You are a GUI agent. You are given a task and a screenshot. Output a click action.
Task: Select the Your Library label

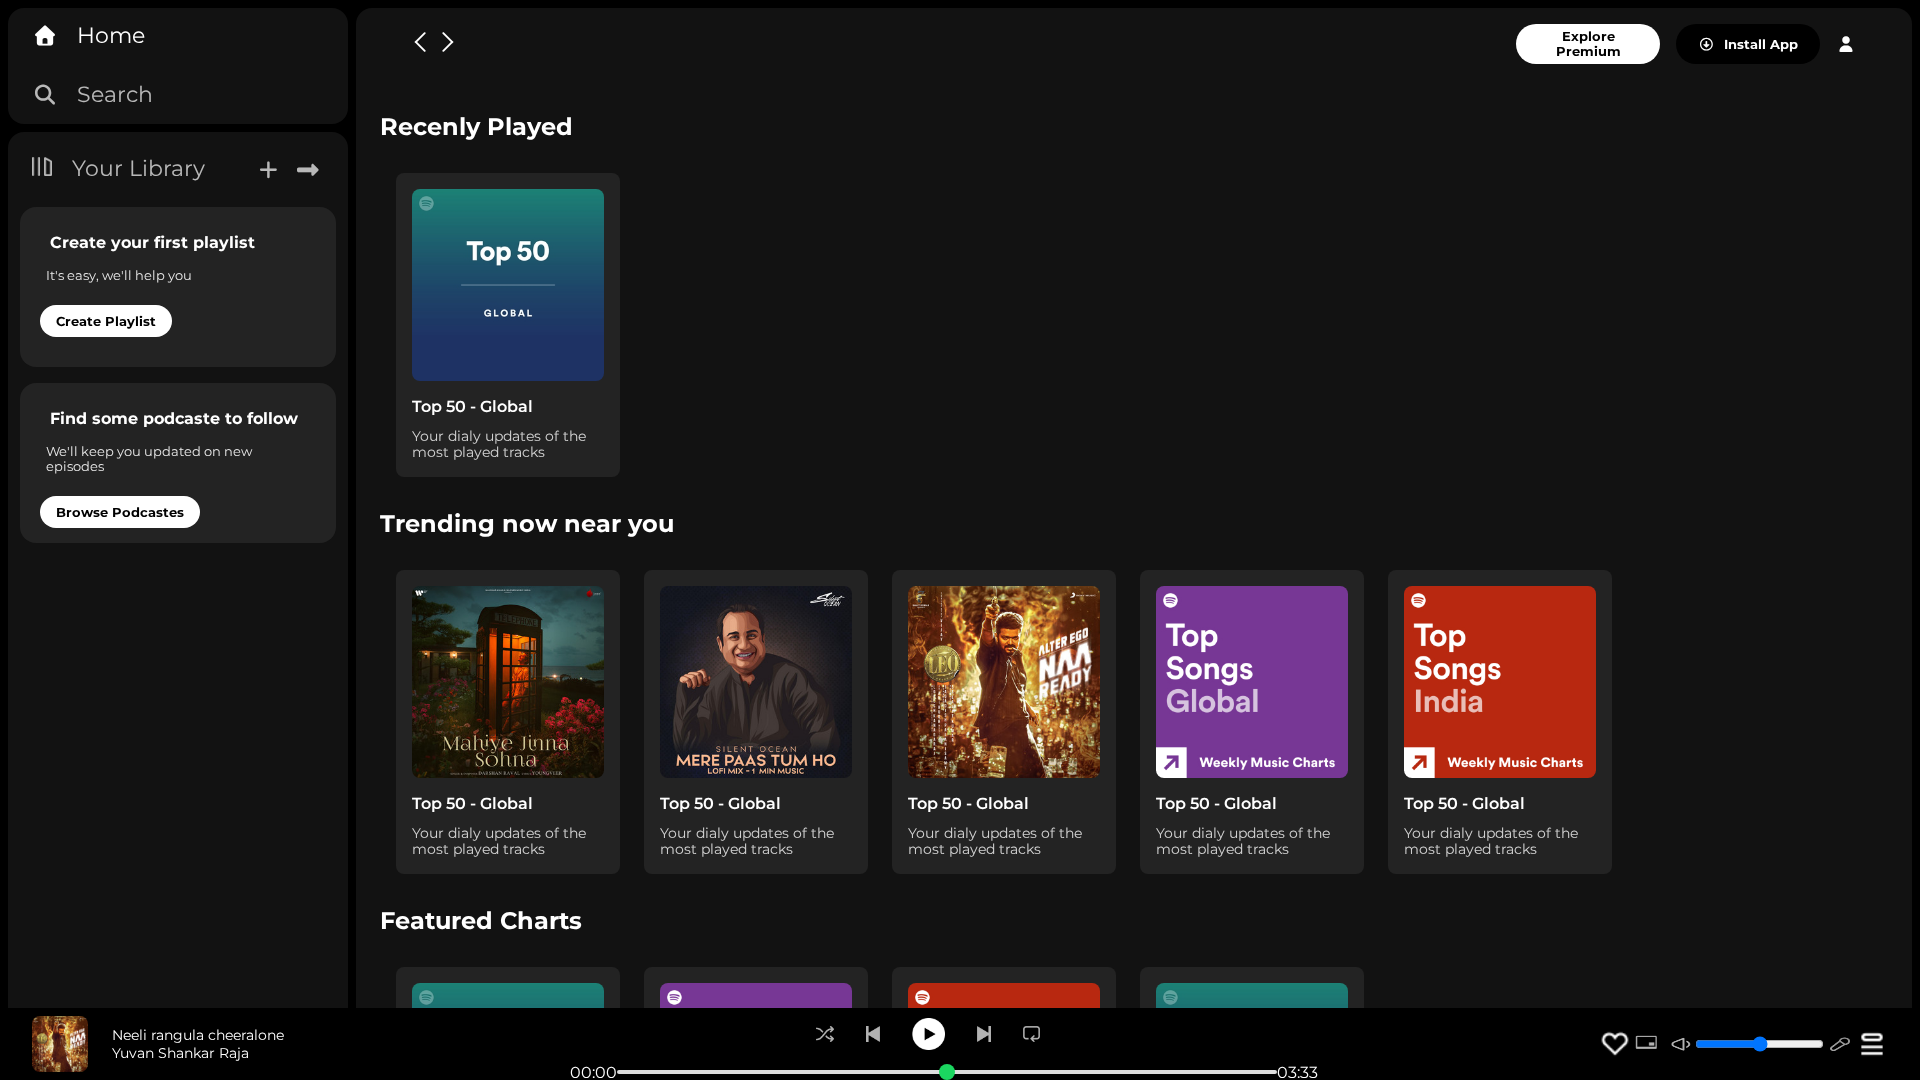point(138,169)
